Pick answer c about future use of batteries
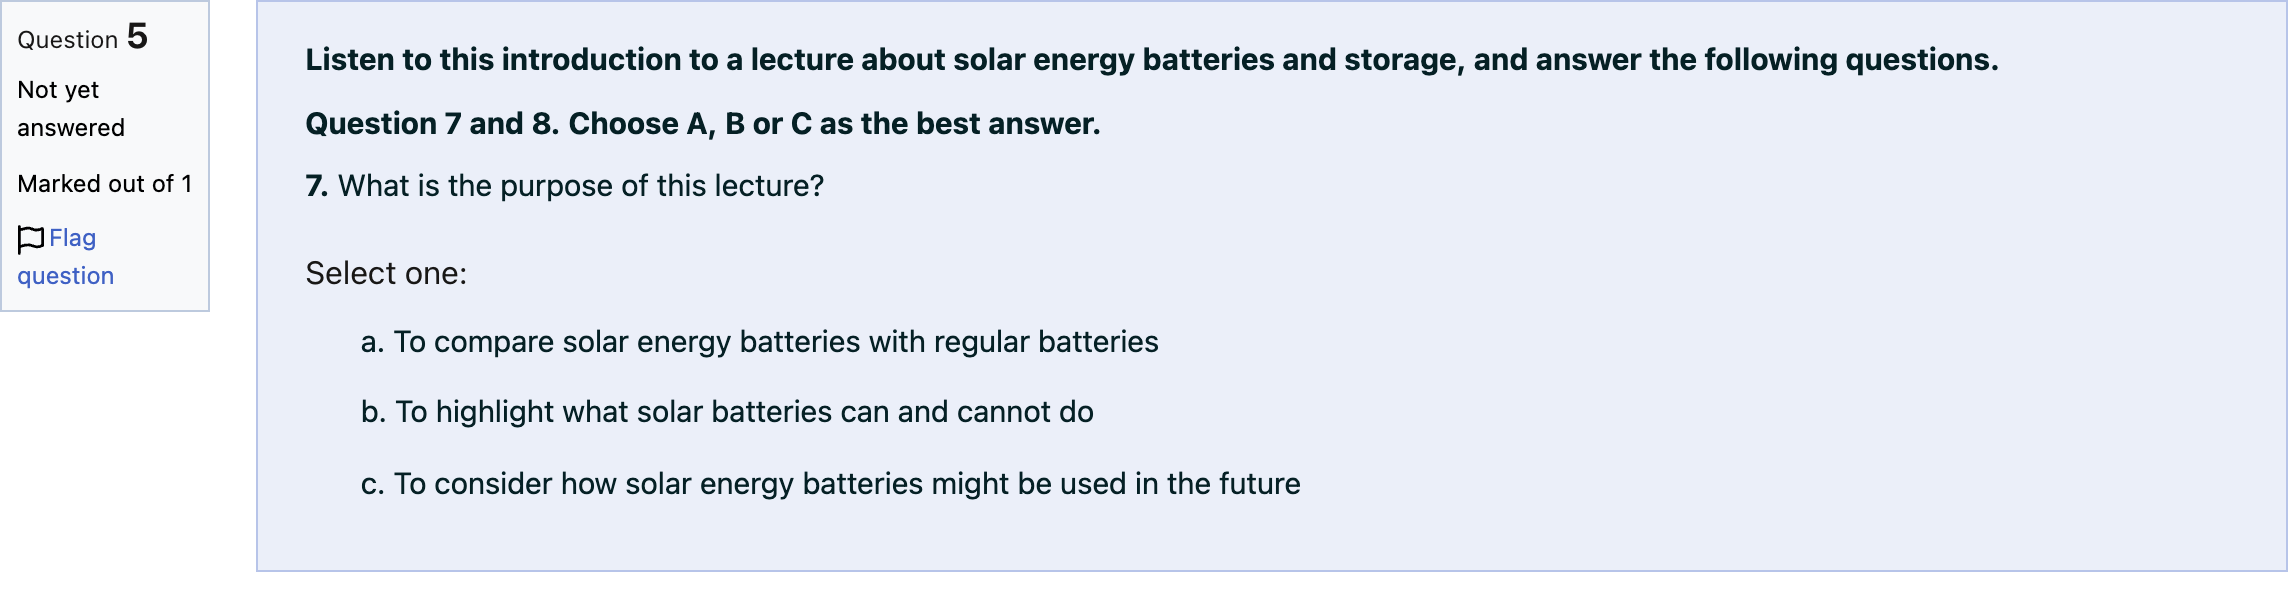Image resolution: width=2288 pixels, height=604 pixels. tap(830, 484)
